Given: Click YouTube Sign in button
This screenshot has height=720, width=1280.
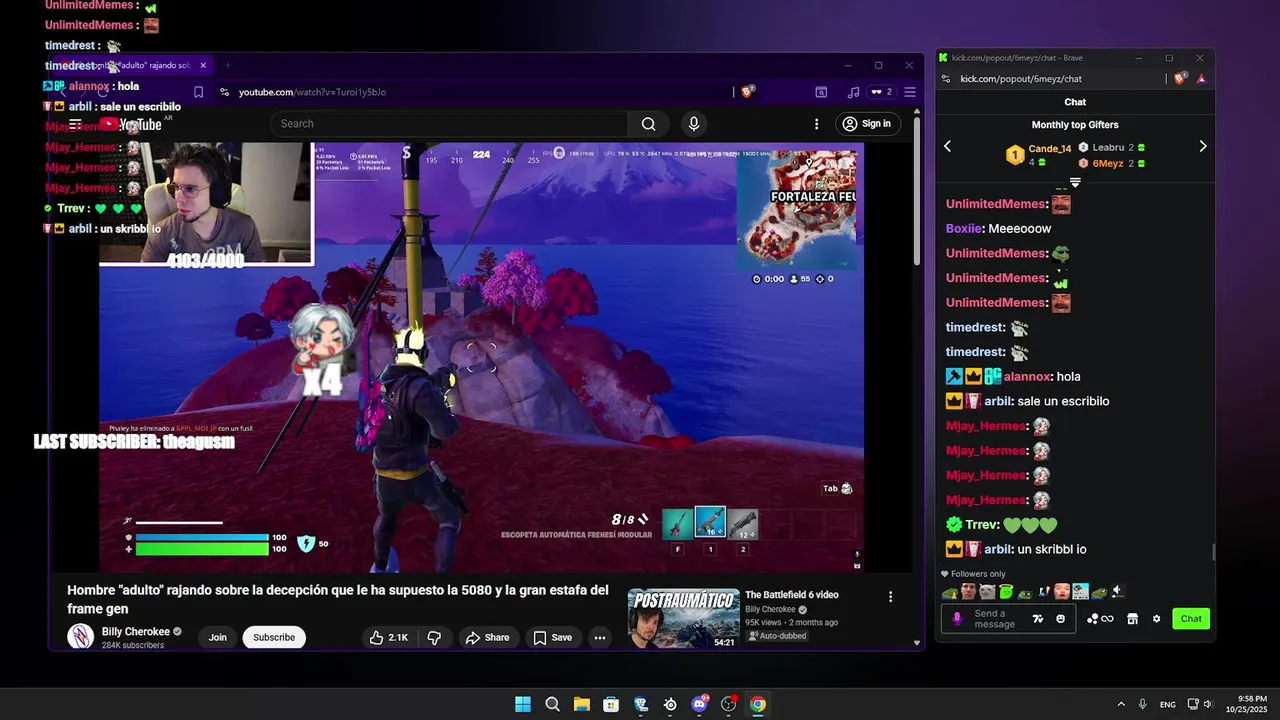Looking at the screenshot, I should tap(867, 124).
